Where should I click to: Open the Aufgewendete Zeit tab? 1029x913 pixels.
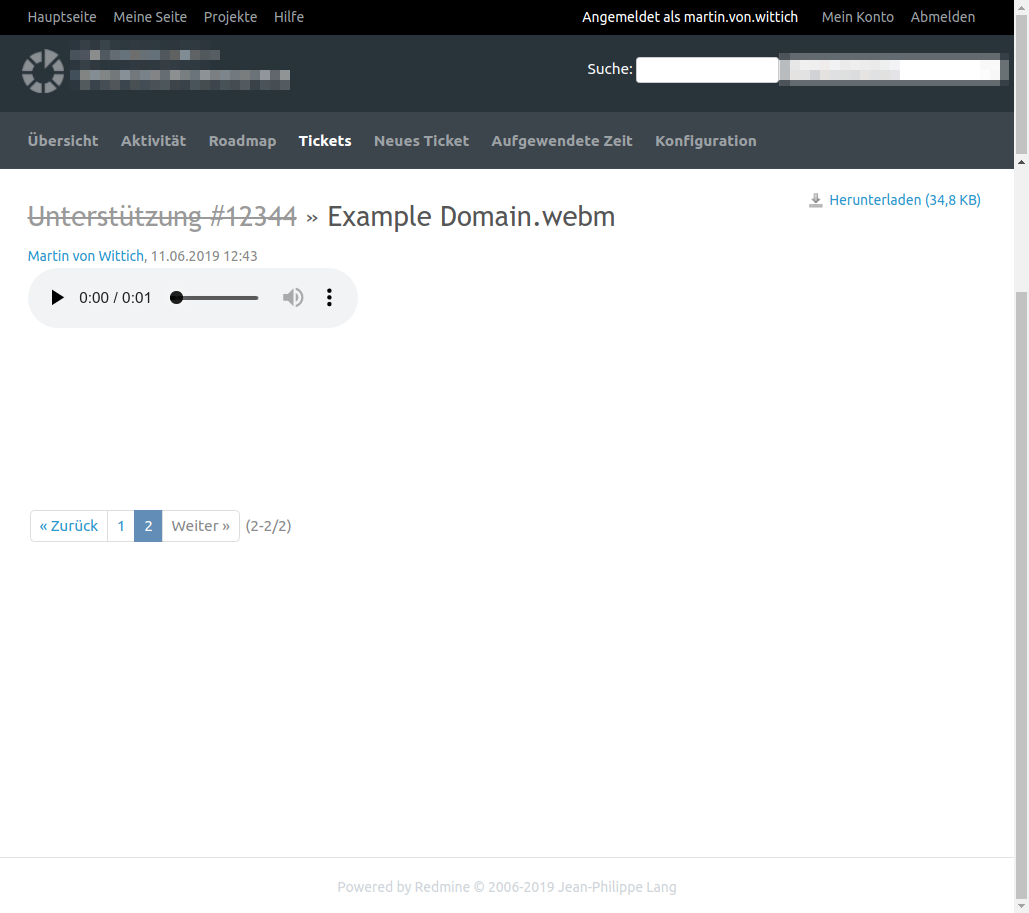click(562, 141)
